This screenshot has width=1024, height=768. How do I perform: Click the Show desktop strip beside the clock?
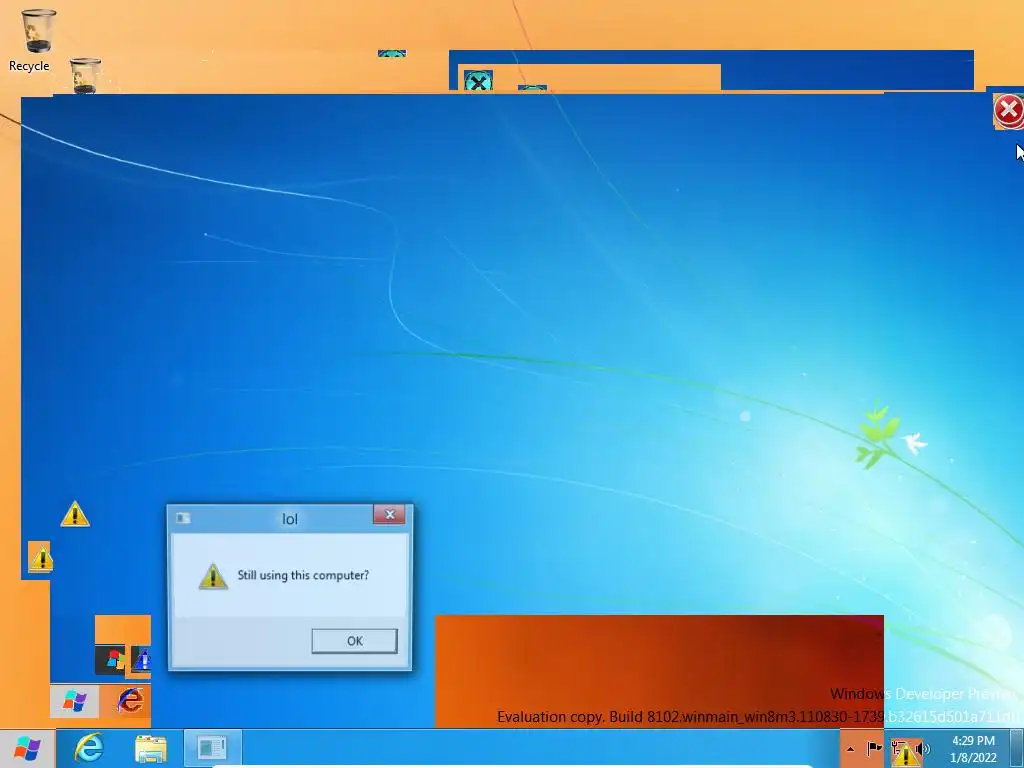(1017, 748)
